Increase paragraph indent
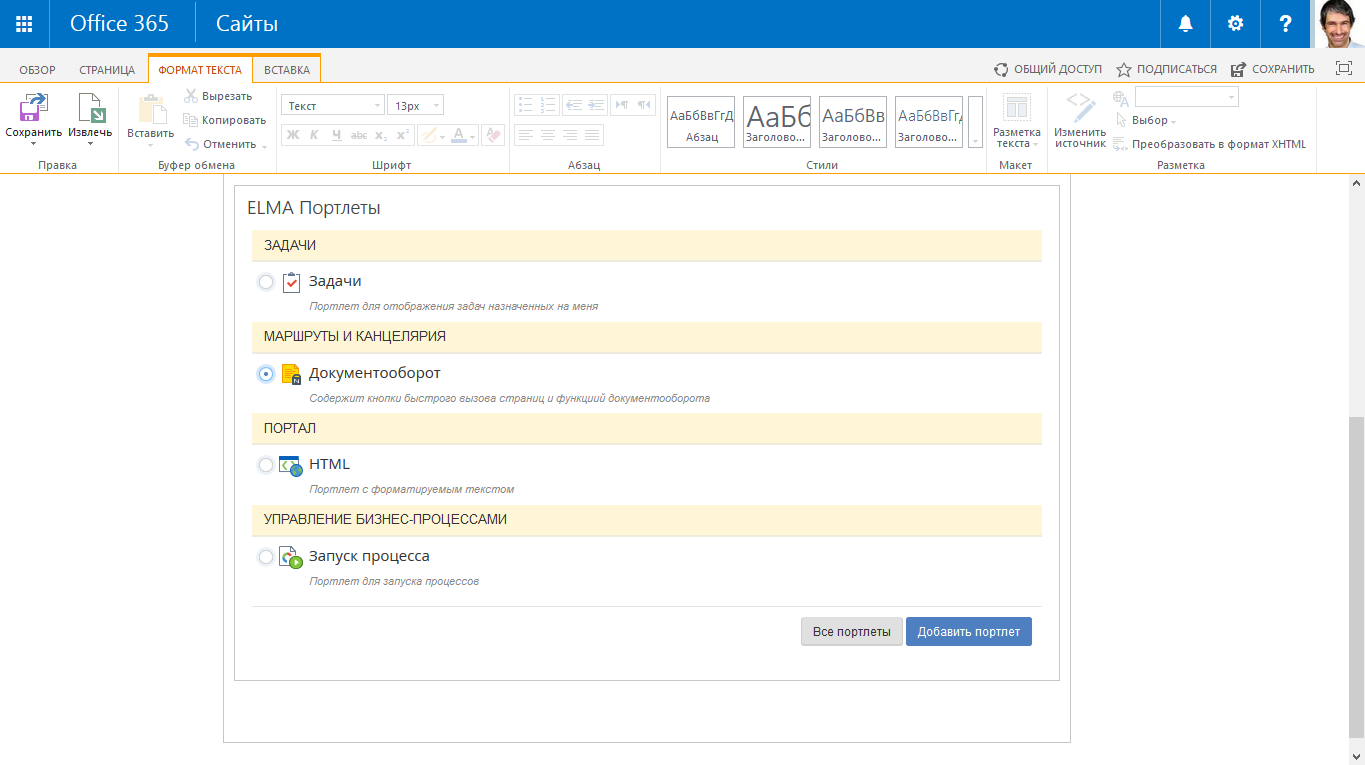Viewport: 1365px width, 765px height. [x=596, y=105]
